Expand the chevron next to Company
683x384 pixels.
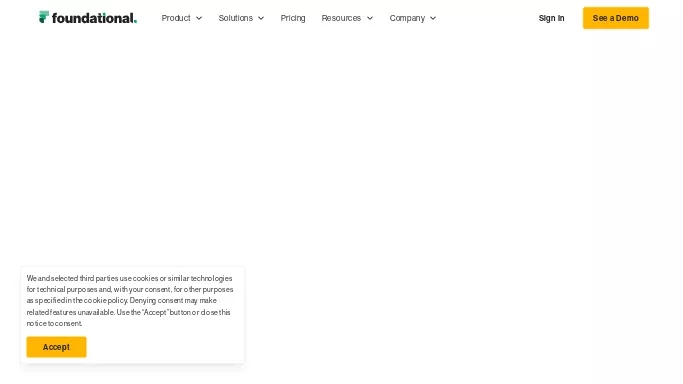(433, 18)
